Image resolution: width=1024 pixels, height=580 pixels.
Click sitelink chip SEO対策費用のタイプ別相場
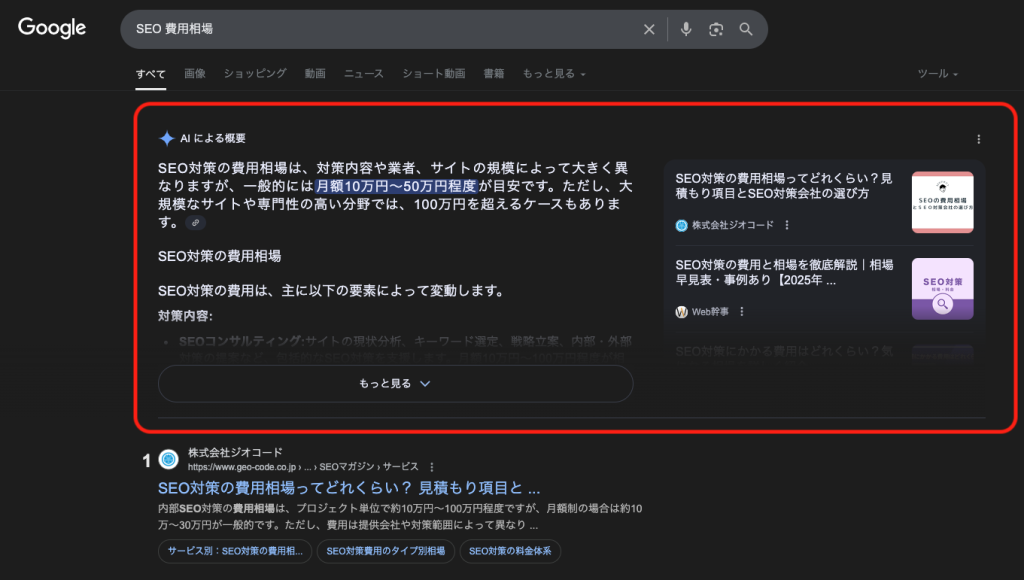[385, 551]
